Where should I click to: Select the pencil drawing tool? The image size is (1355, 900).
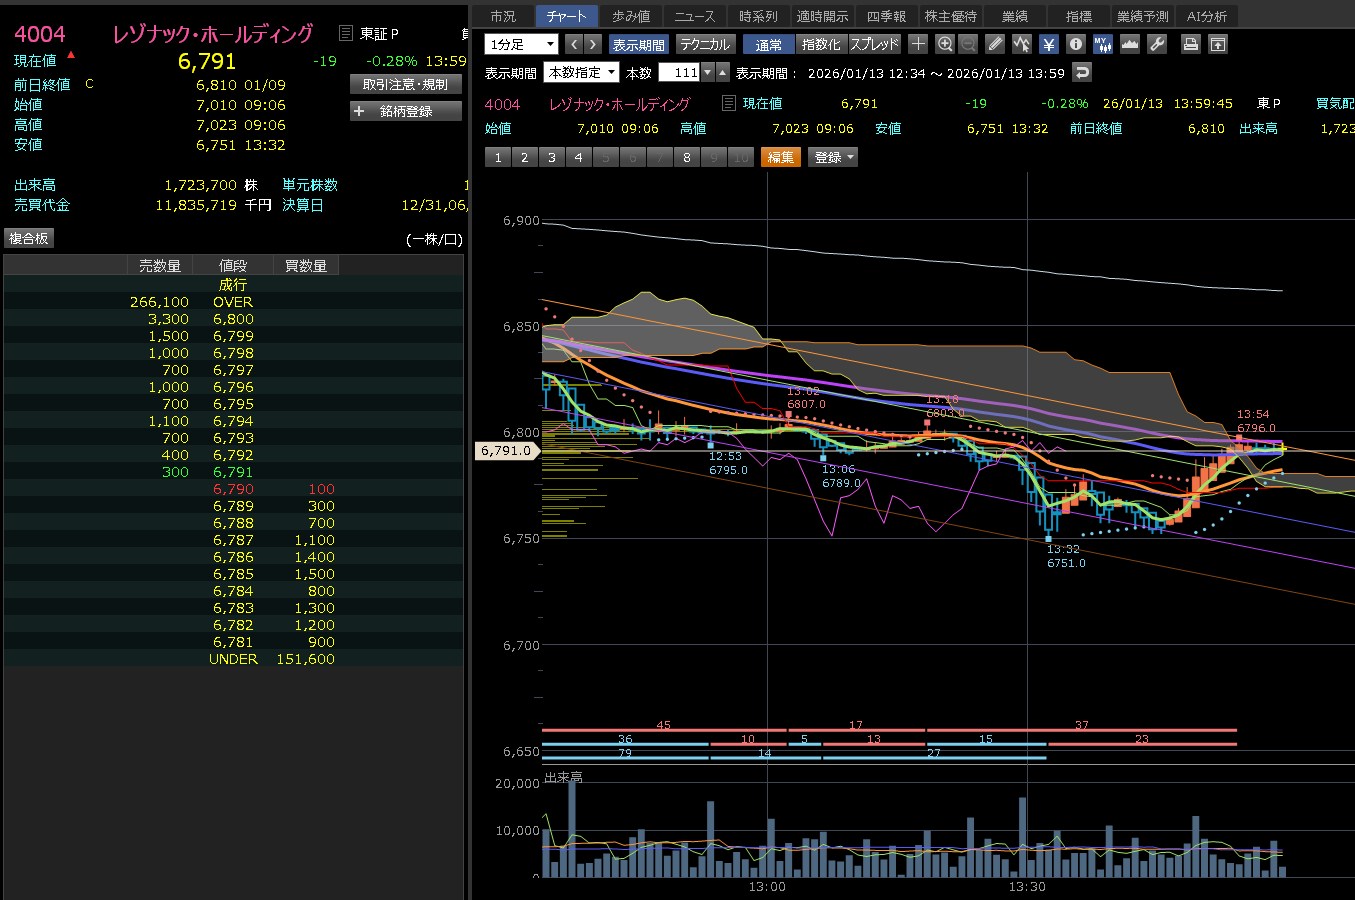994,44
